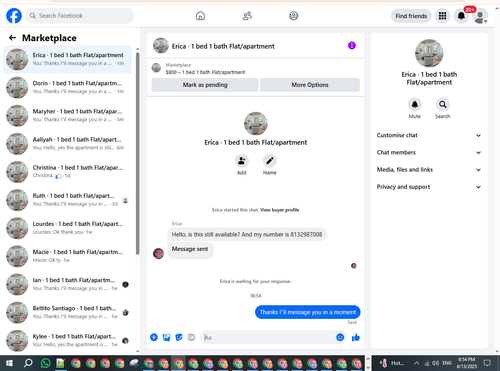500x371 pixels.
Task: Attach a photo to the message
Action: (166, 337)
